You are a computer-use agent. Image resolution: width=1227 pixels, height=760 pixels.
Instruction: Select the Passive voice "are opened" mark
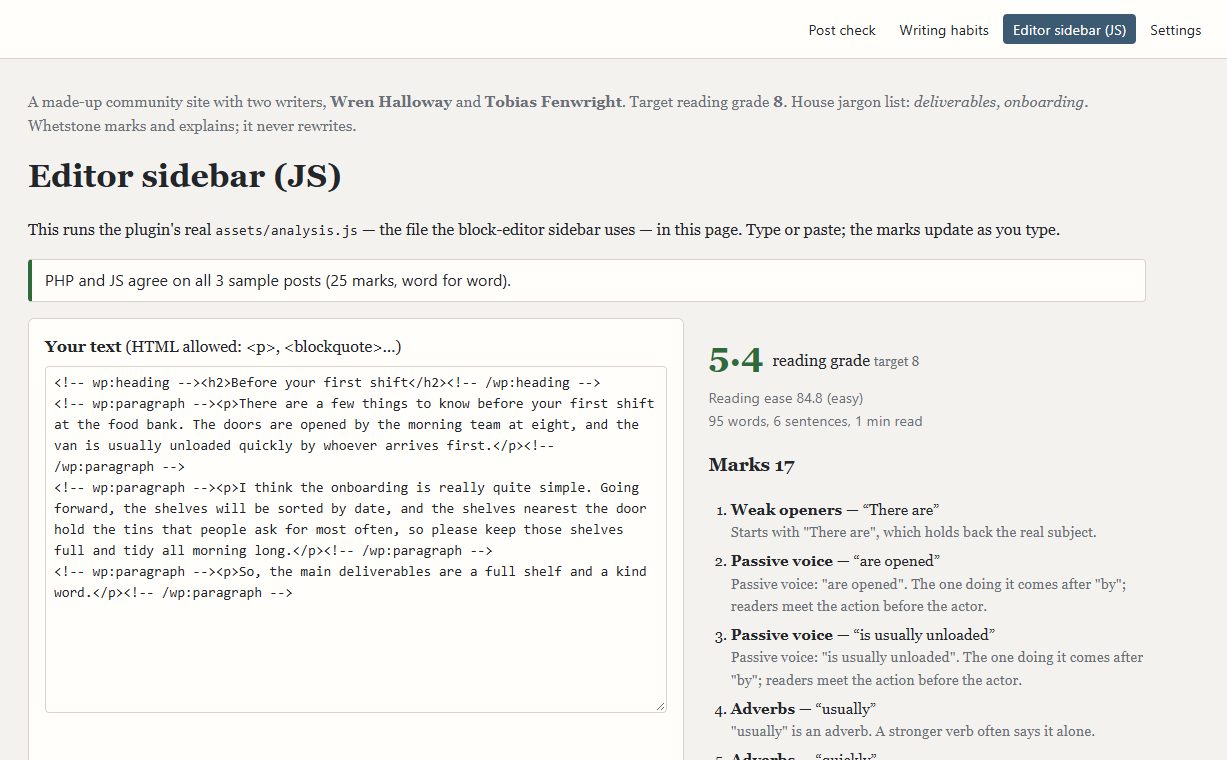835,561
